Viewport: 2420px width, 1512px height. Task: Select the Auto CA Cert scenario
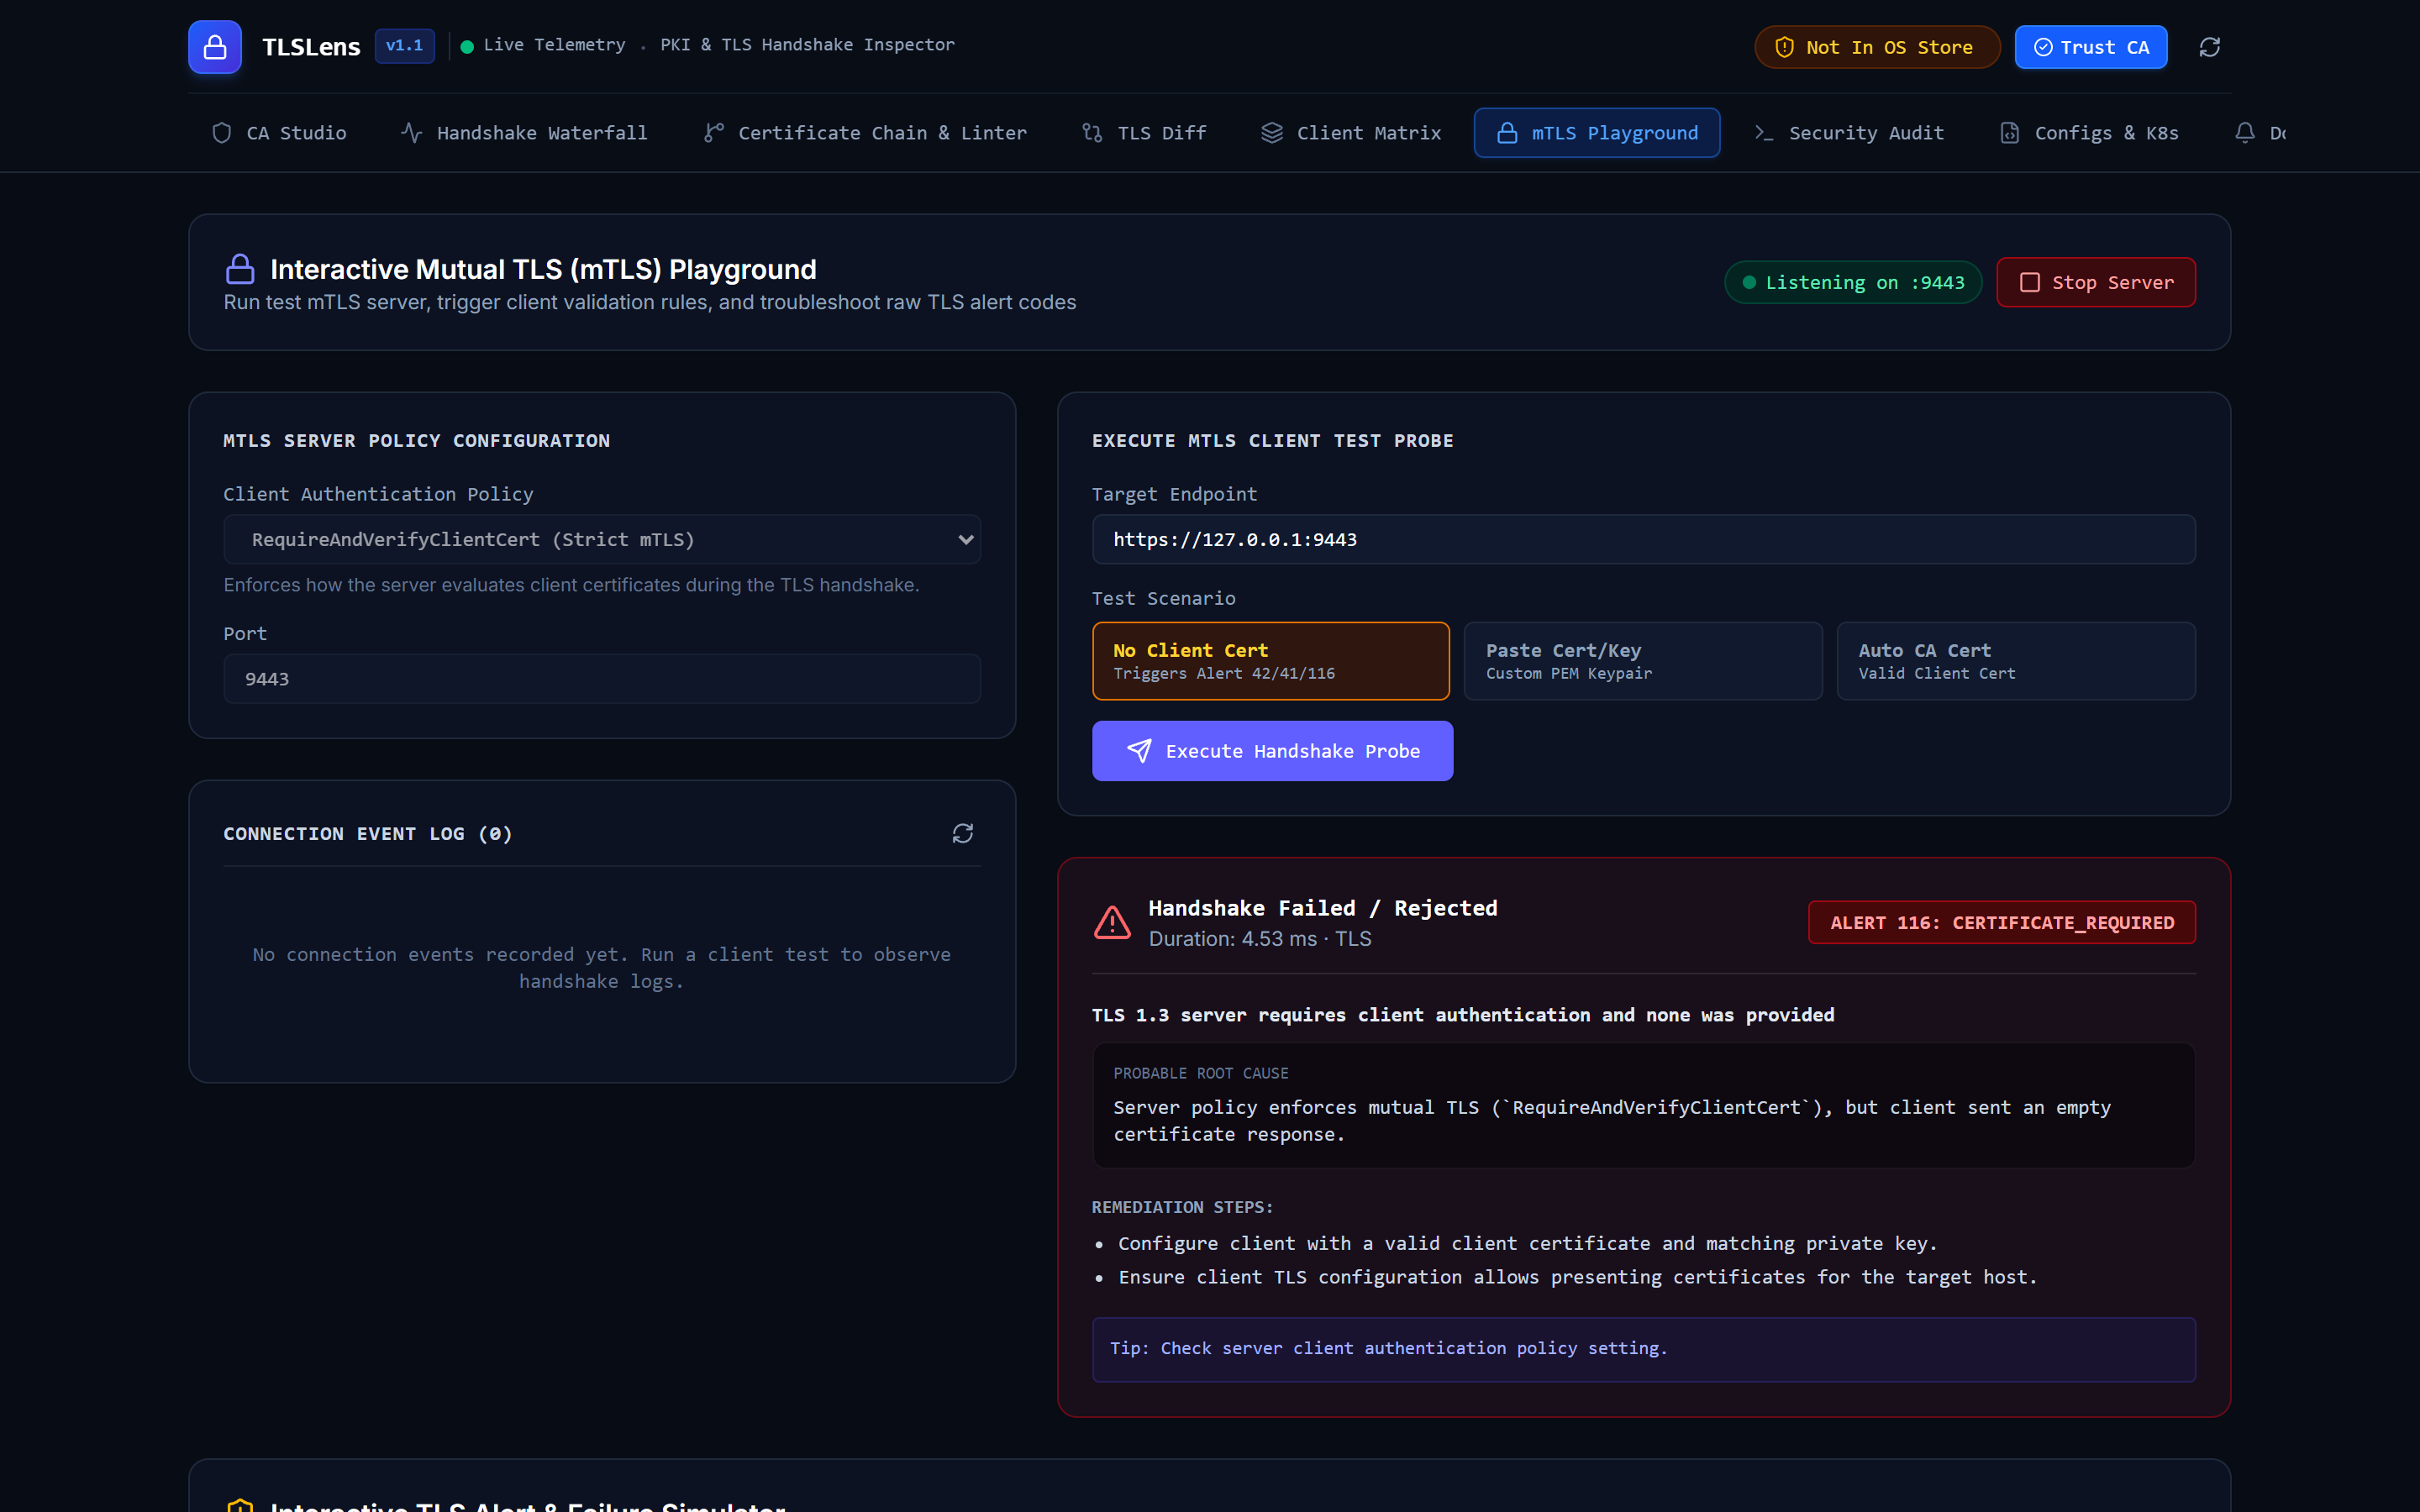coord(2016,661)
